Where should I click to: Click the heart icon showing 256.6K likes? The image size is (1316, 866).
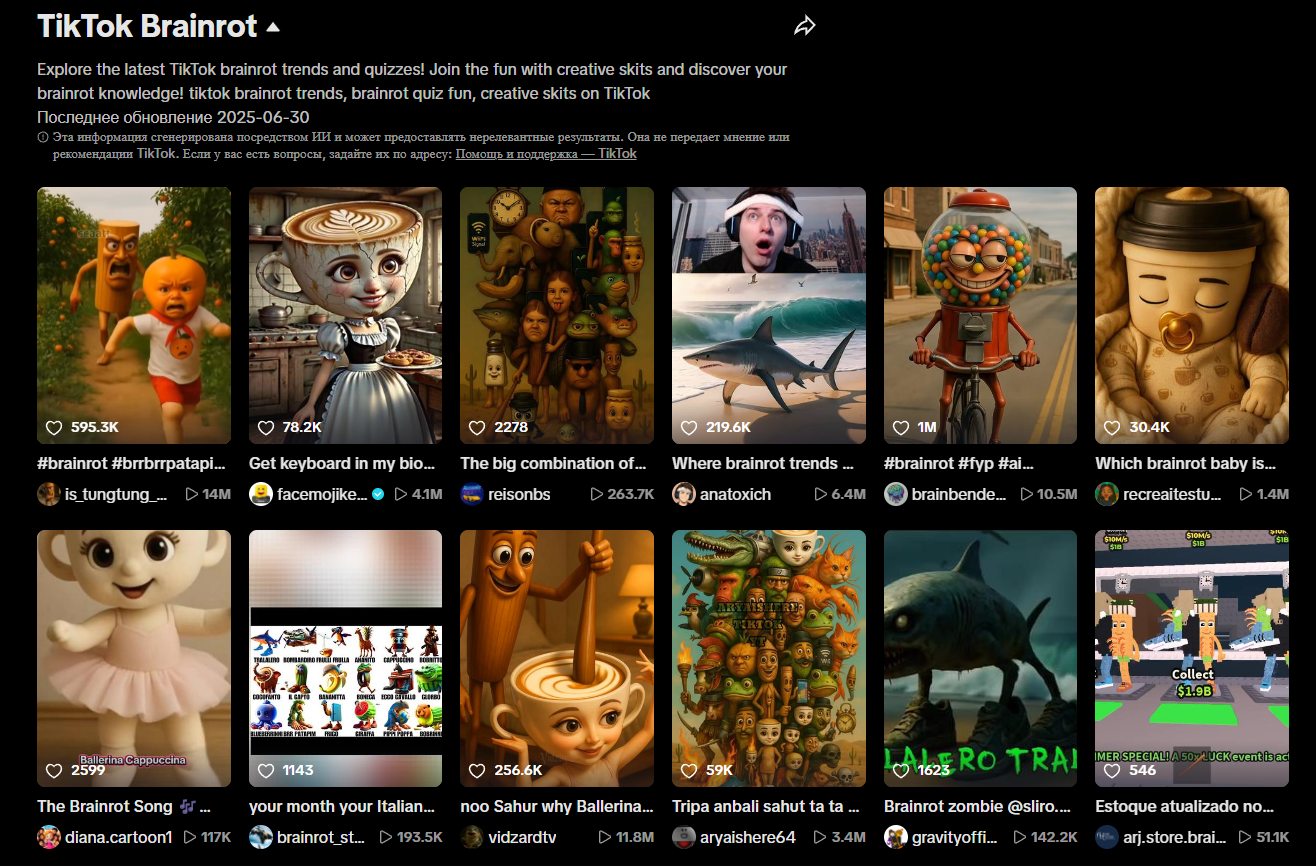click(x=477, y=770)
